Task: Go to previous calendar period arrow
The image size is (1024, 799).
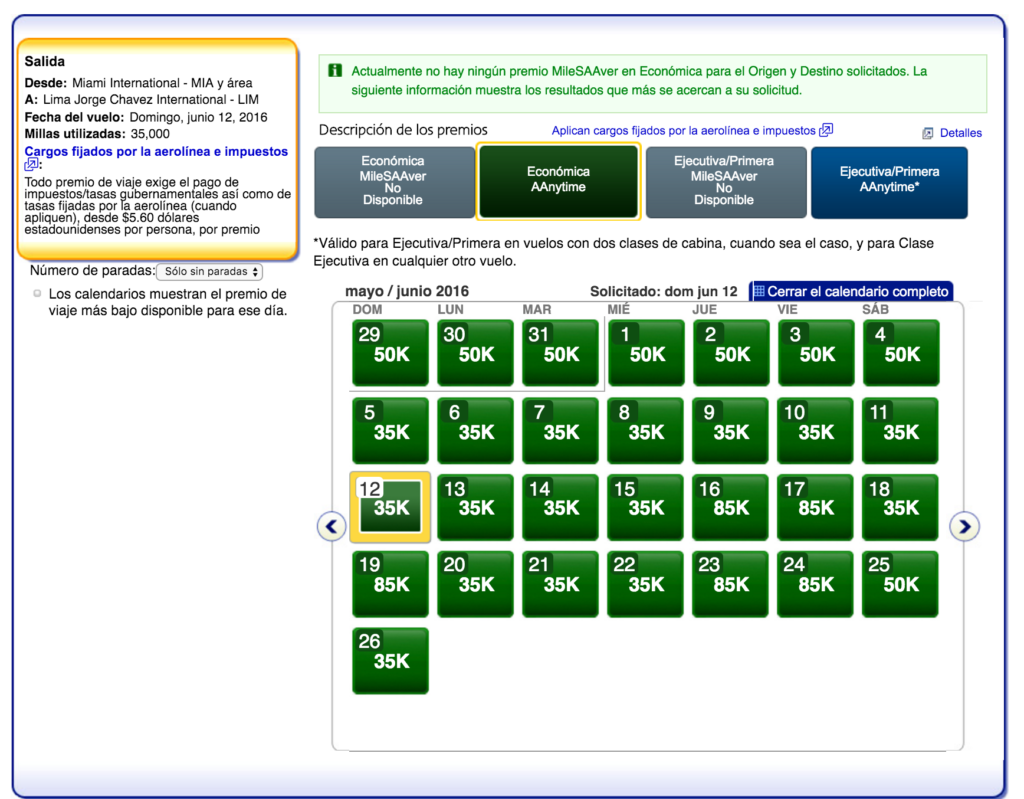Action: click(332, 526)
